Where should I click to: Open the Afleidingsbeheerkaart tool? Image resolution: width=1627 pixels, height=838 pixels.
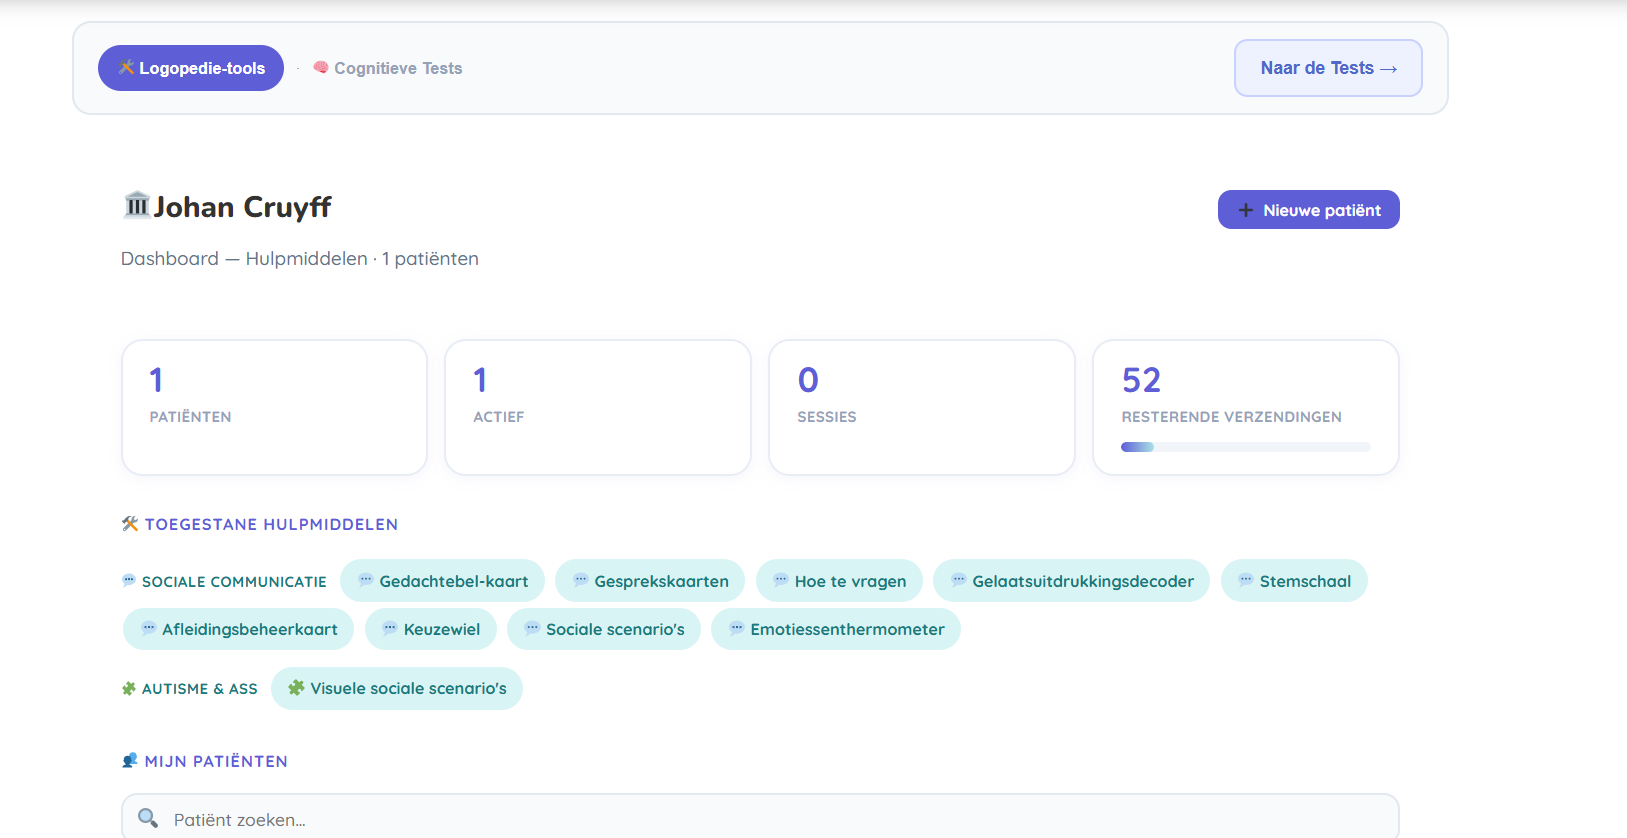(x=238, y=629)
